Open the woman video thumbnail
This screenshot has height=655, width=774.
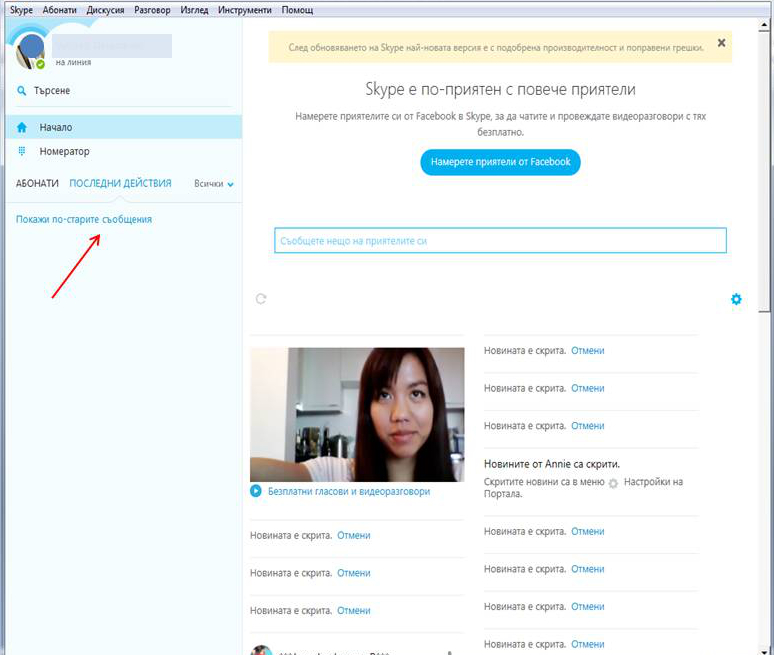point(357,415)
